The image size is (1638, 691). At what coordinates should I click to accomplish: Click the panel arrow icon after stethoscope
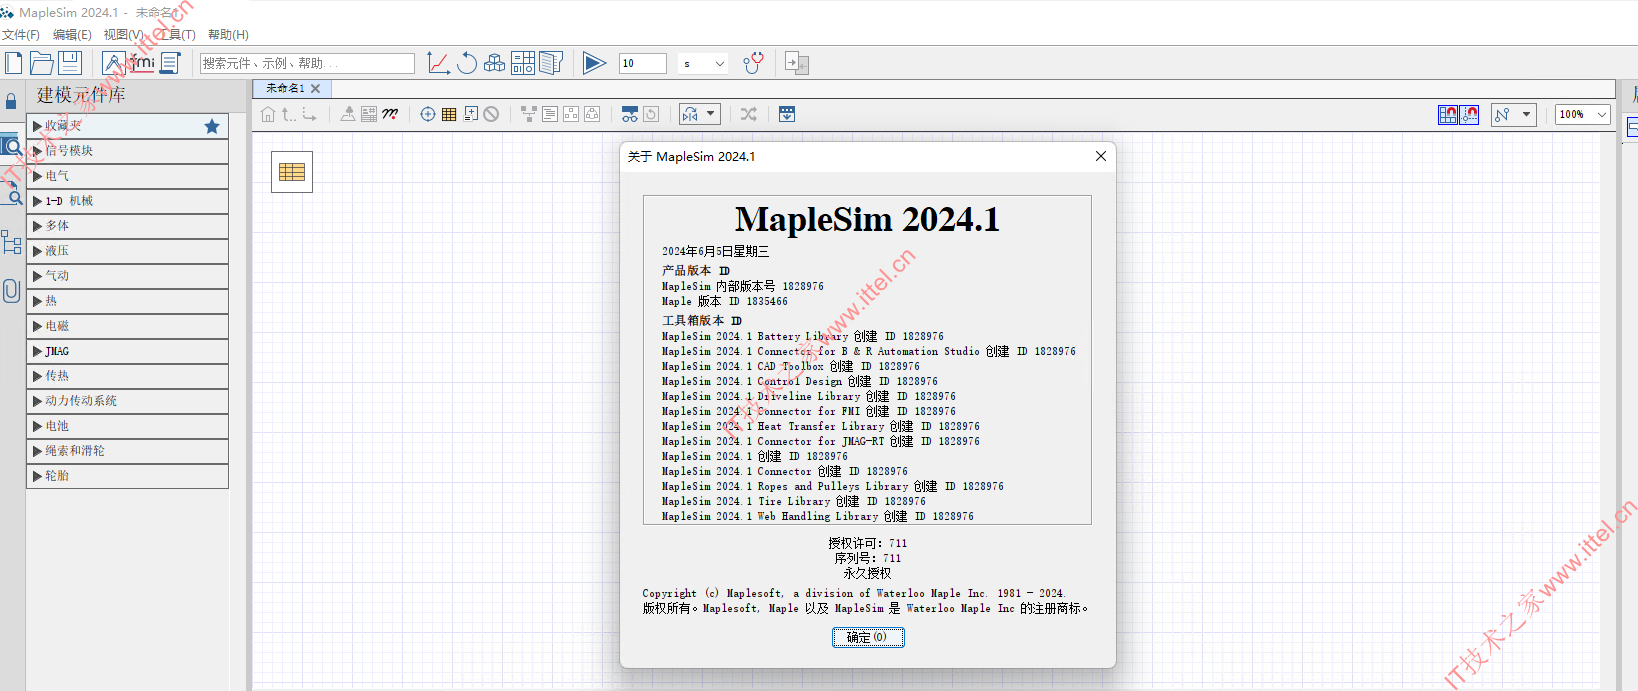(x=797, y=63)
